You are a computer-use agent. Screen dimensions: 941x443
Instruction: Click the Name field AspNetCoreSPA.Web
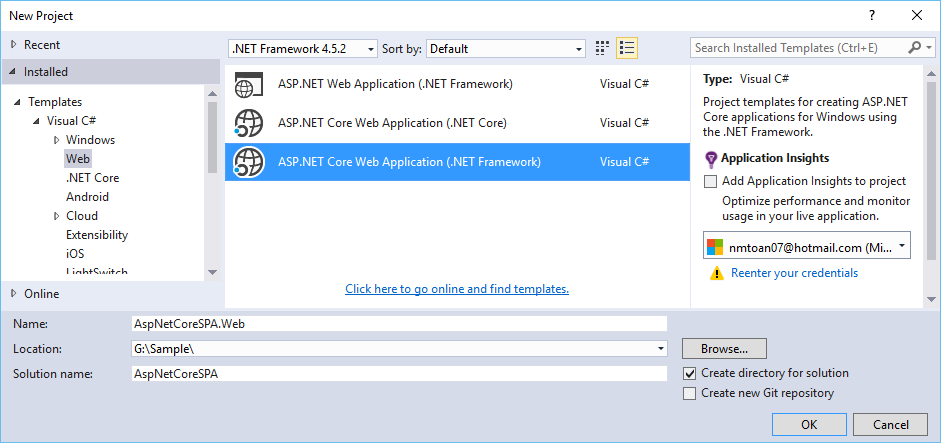point(399,324)
